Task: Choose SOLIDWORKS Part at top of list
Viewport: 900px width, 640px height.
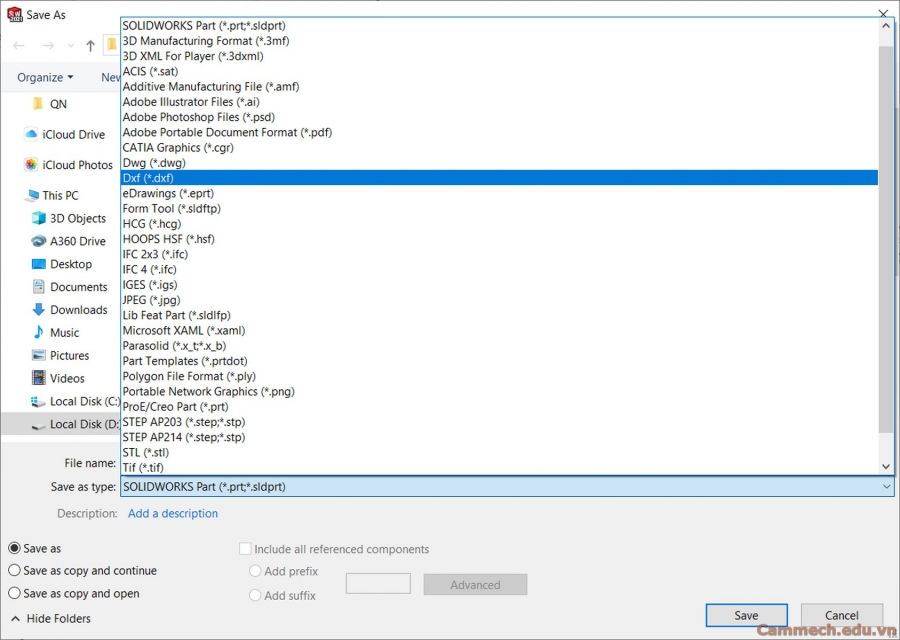Action: click(x=499, y=25)
